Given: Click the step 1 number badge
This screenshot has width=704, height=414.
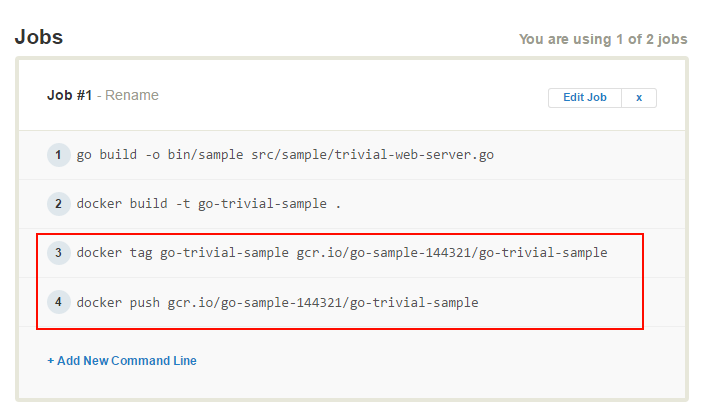Looking at the screenshot, I should 58,155.
